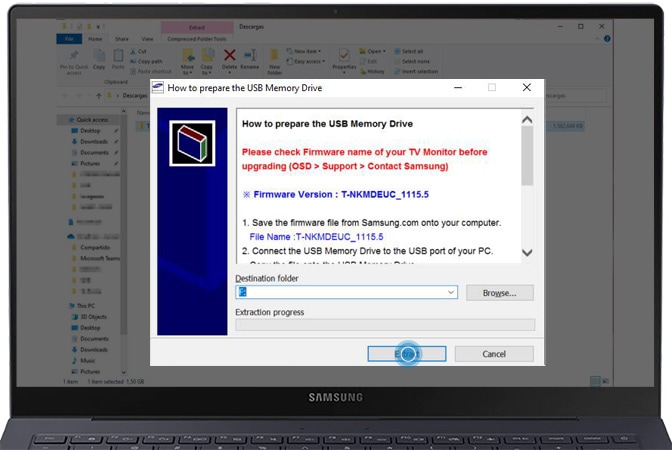
Task: Click the red Delete X icon
Action: point(230,55)
